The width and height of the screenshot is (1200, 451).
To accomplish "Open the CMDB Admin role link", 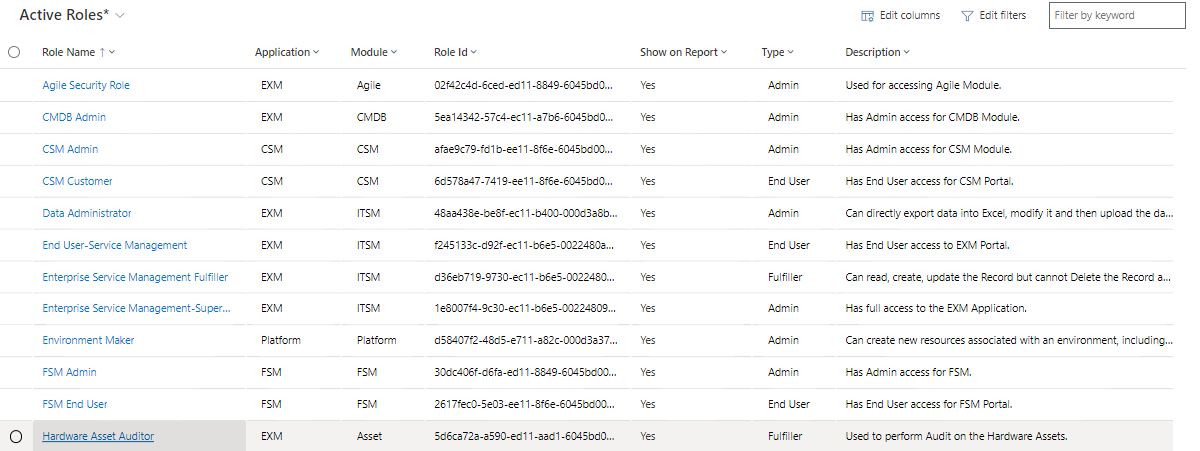I will (74, 117).
